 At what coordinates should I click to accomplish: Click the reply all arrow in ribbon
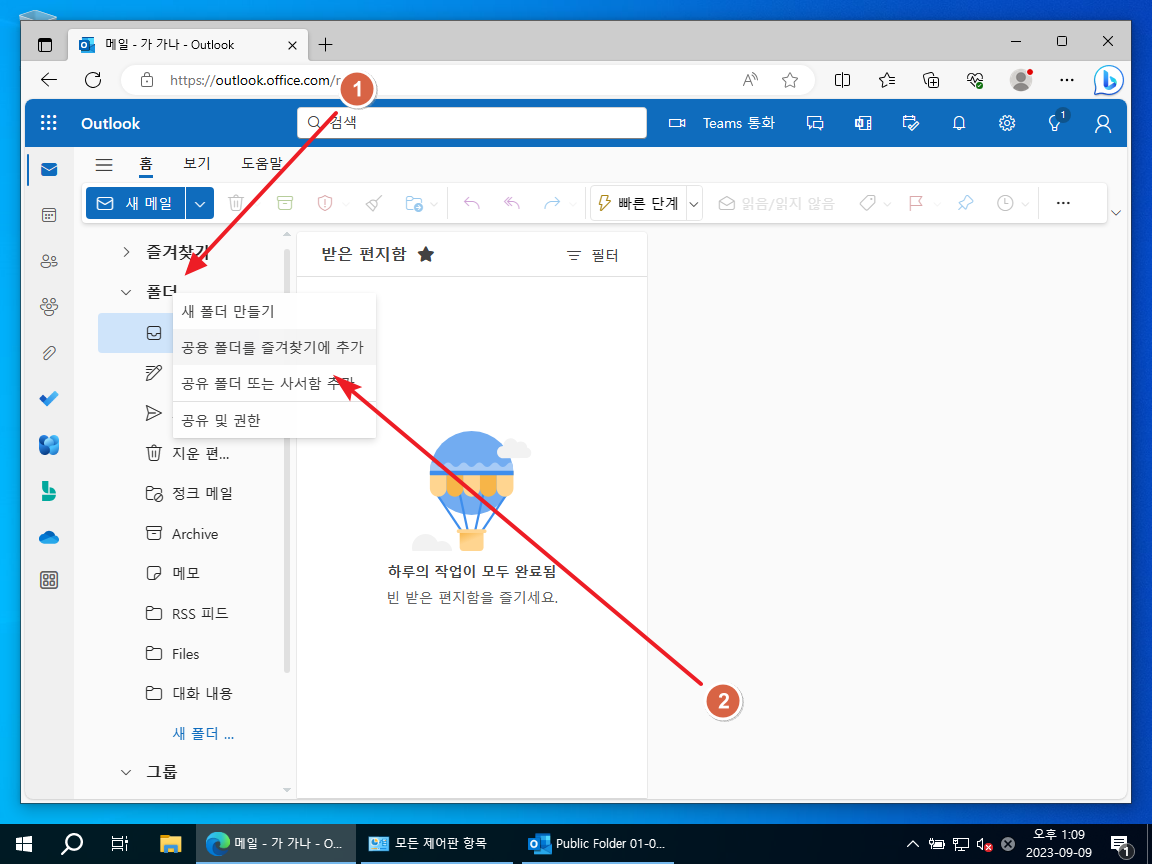[512, 203]
